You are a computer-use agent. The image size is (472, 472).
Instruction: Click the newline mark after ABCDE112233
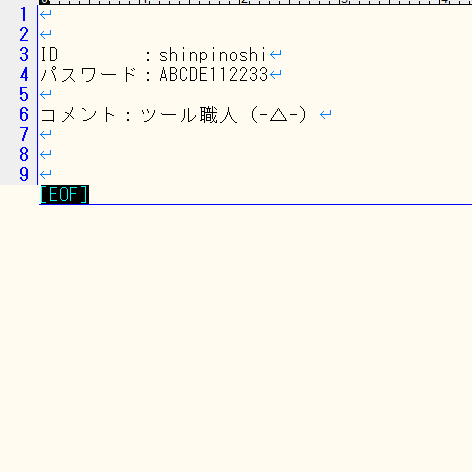point(276,74)
